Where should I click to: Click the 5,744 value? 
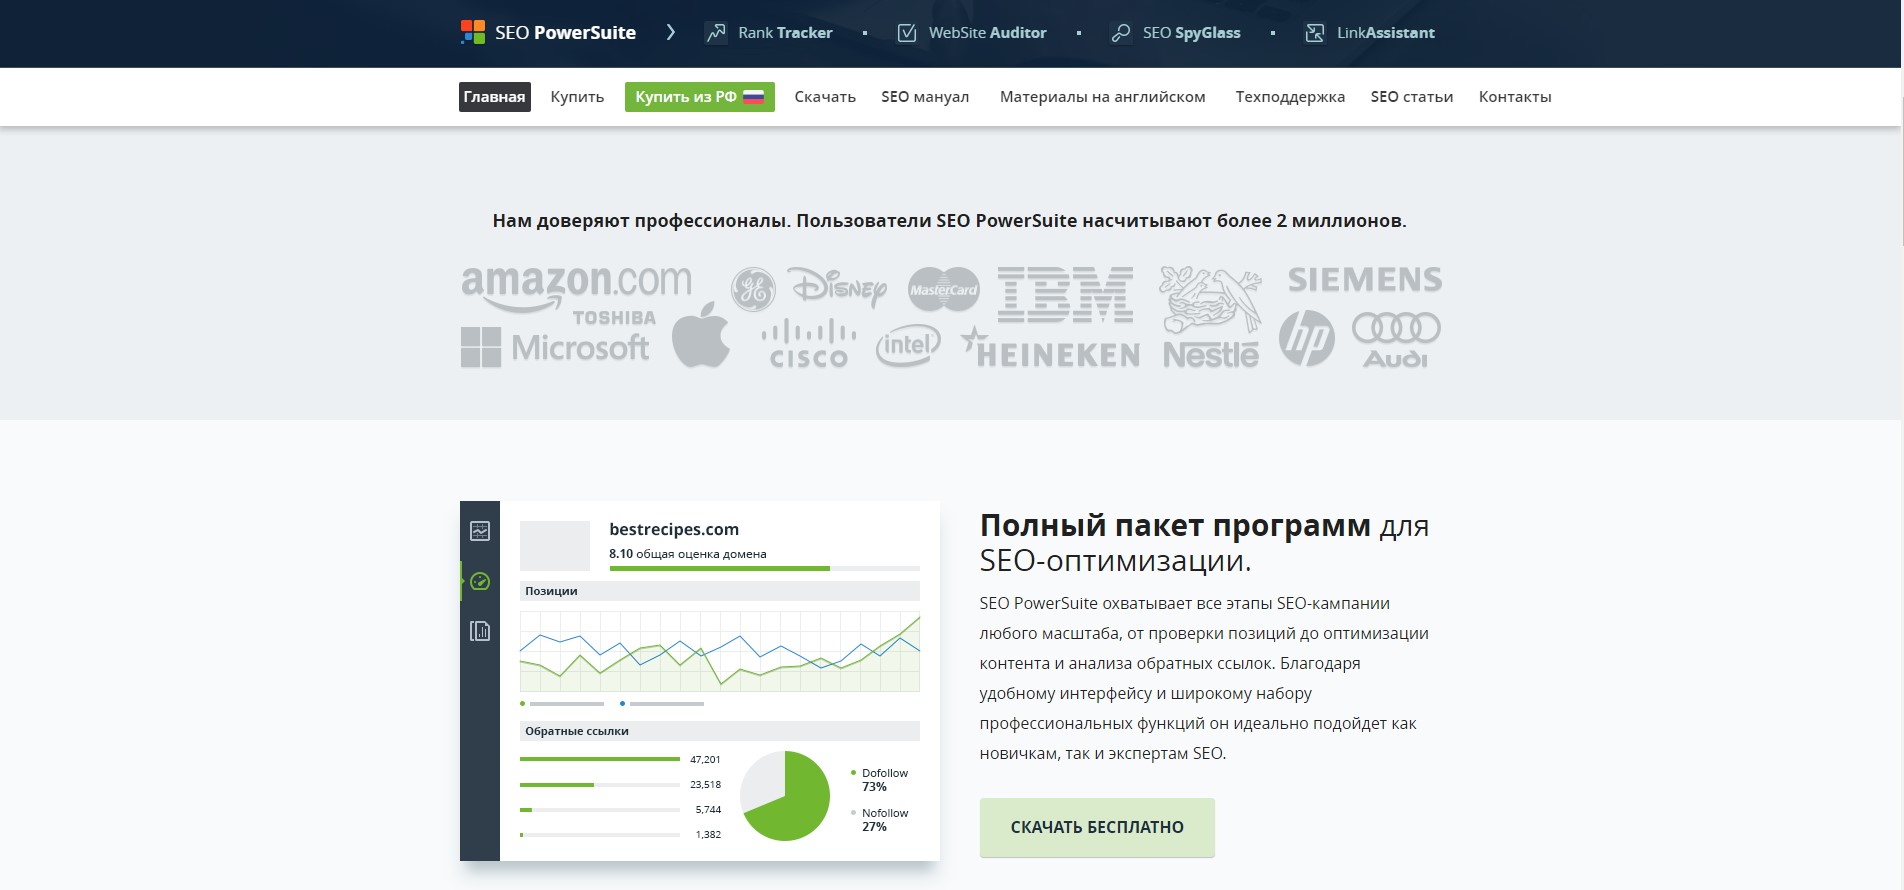[x=708, y=810]
